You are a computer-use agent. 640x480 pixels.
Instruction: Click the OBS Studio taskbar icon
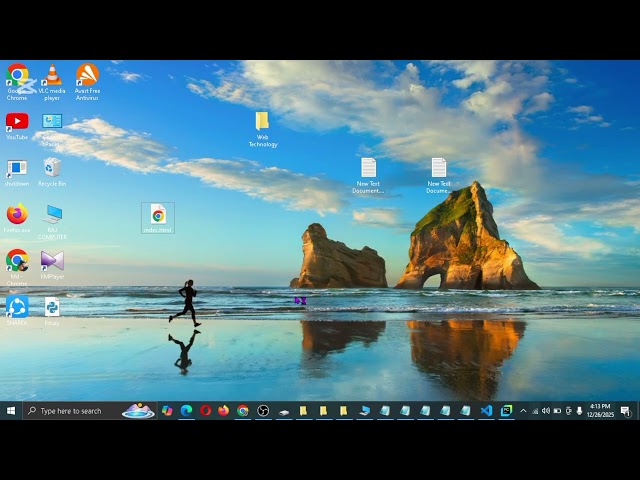click(x=263, y=411)
